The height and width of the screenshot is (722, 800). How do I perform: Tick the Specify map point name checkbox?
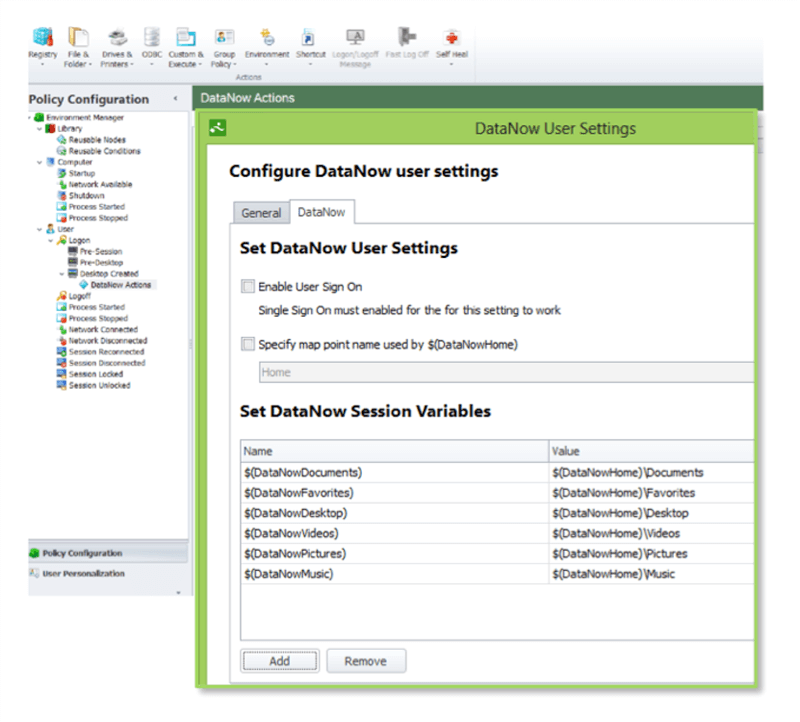click(x=248, y=344)
